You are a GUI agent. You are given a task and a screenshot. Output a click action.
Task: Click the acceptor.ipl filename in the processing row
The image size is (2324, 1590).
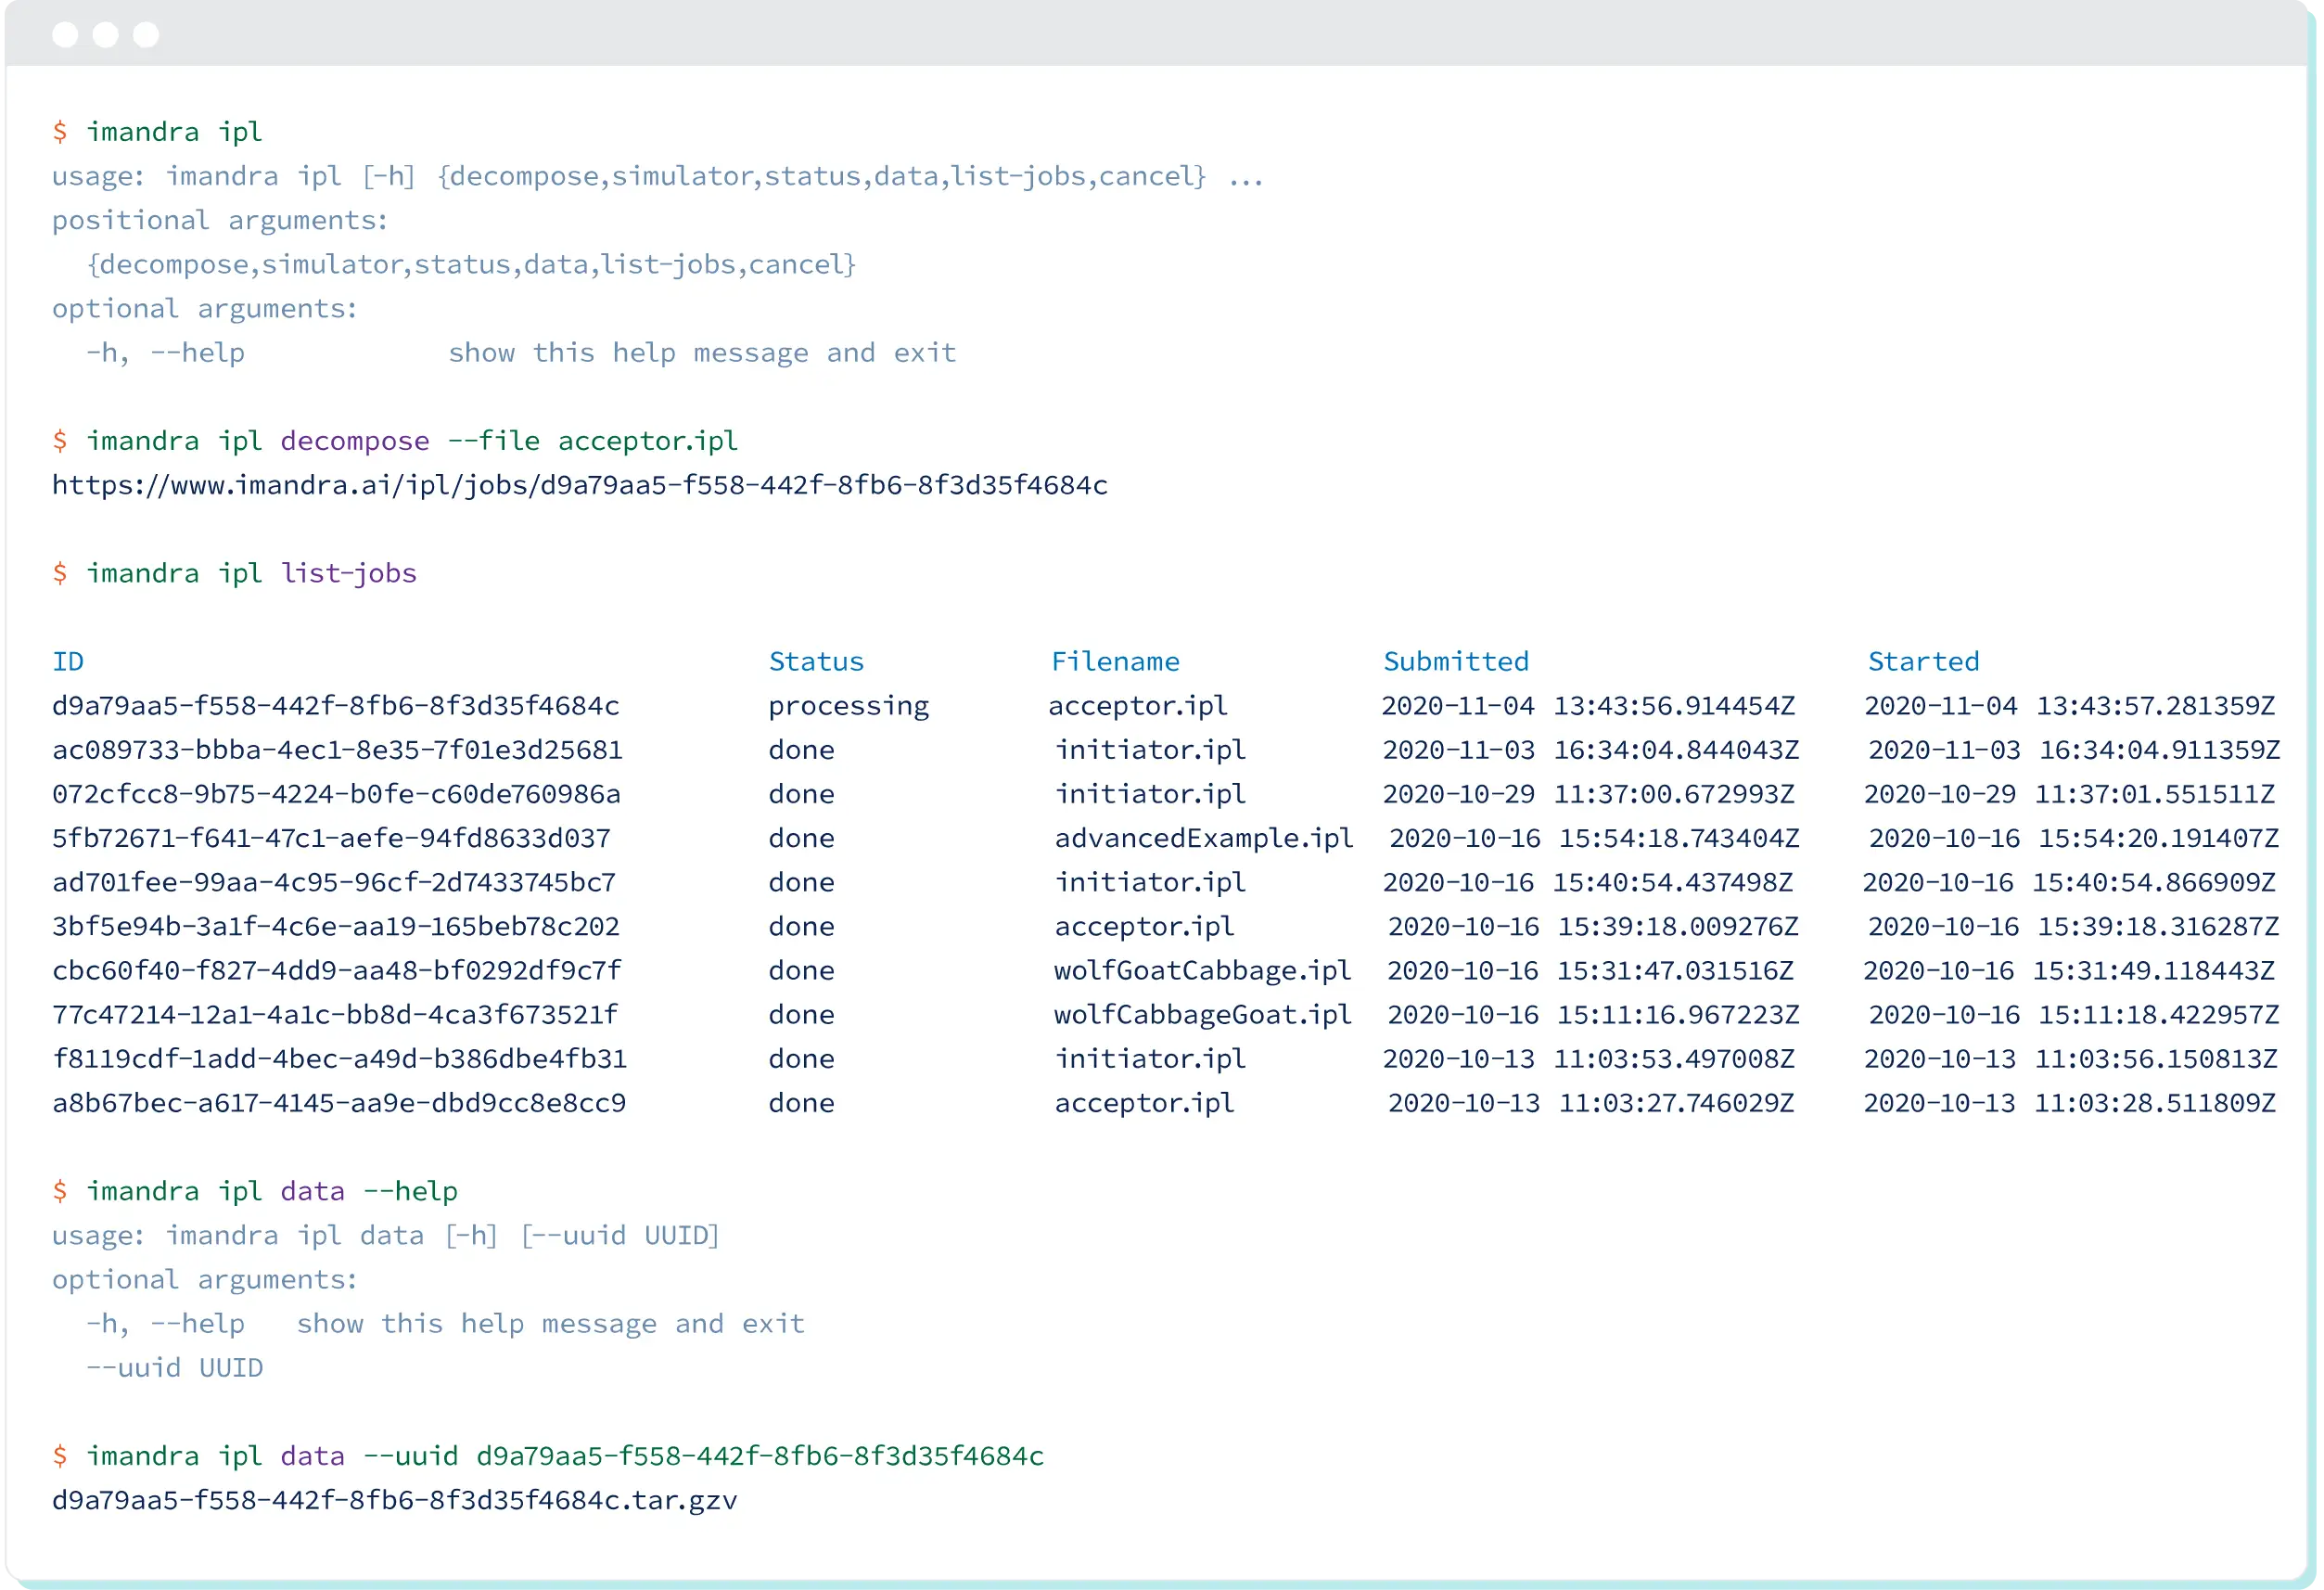tap(1138, 707)
